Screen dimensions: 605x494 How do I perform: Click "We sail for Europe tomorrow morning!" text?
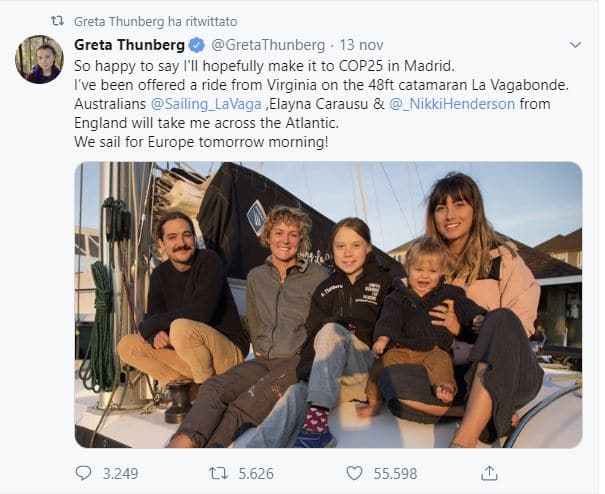[201, 141]
